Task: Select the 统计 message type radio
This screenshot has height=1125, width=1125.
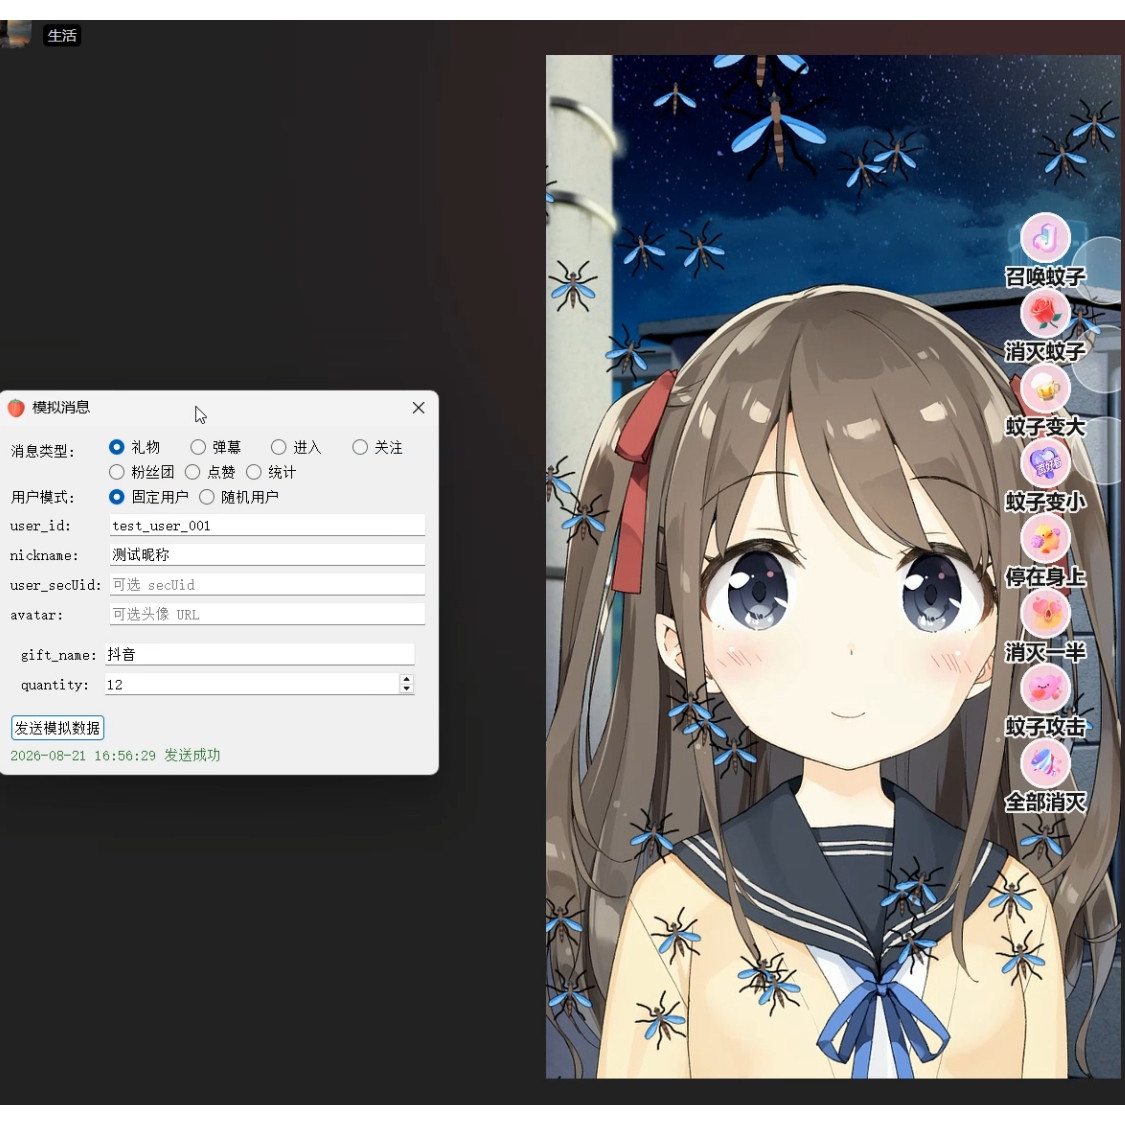Action: coord(253,472)
